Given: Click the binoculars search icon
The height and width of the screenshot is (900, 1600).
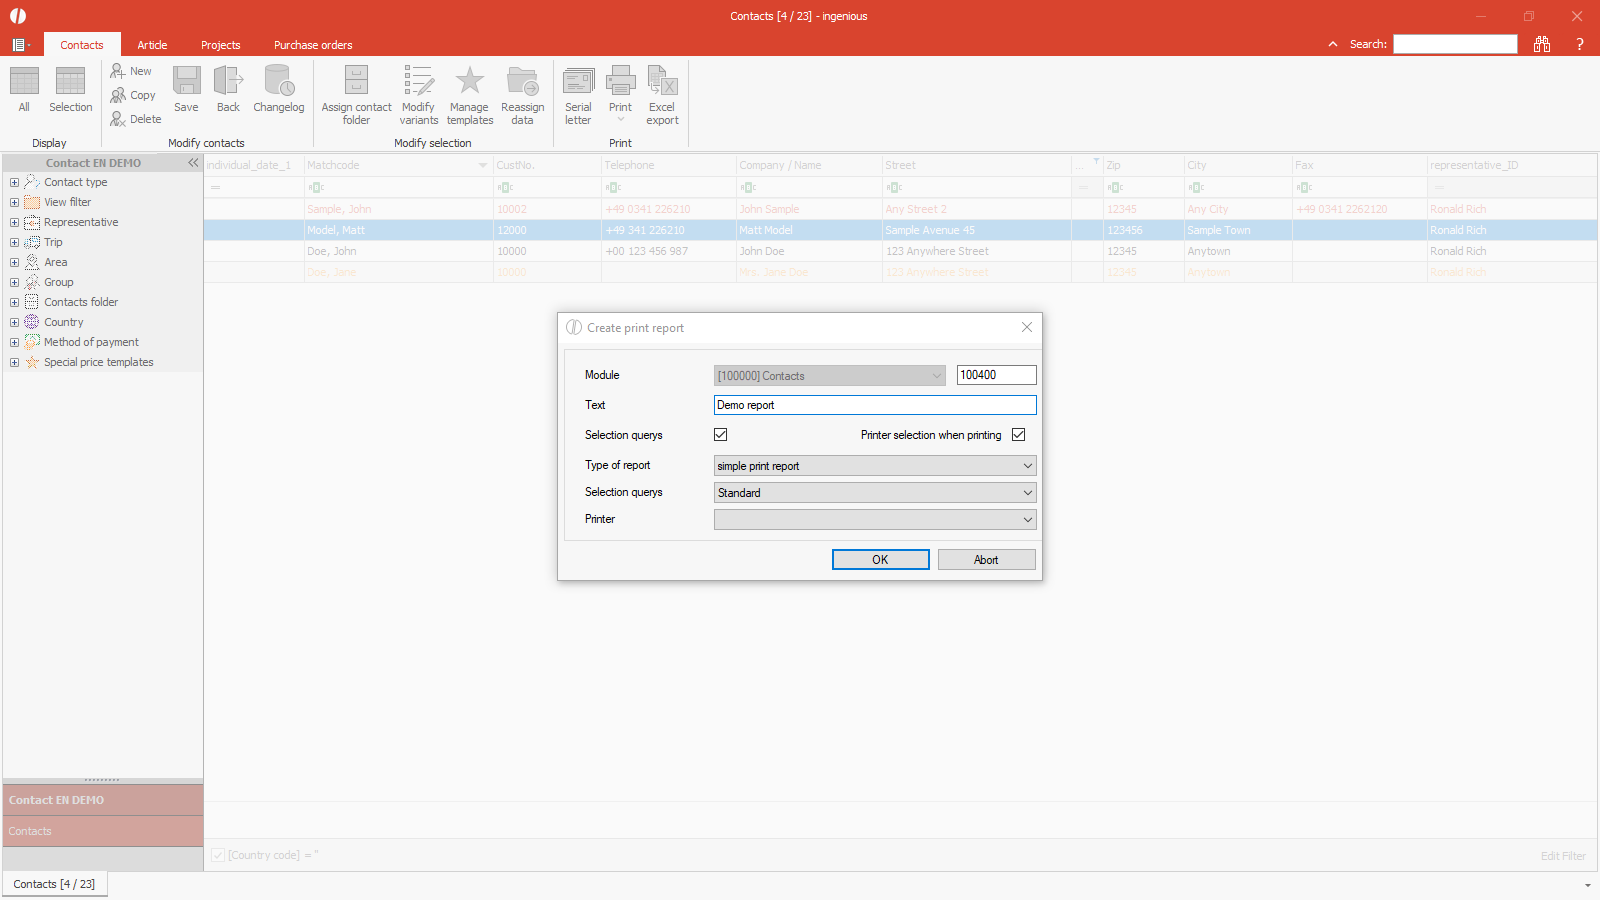Looking at the screenshot, I should (1542, 44).
